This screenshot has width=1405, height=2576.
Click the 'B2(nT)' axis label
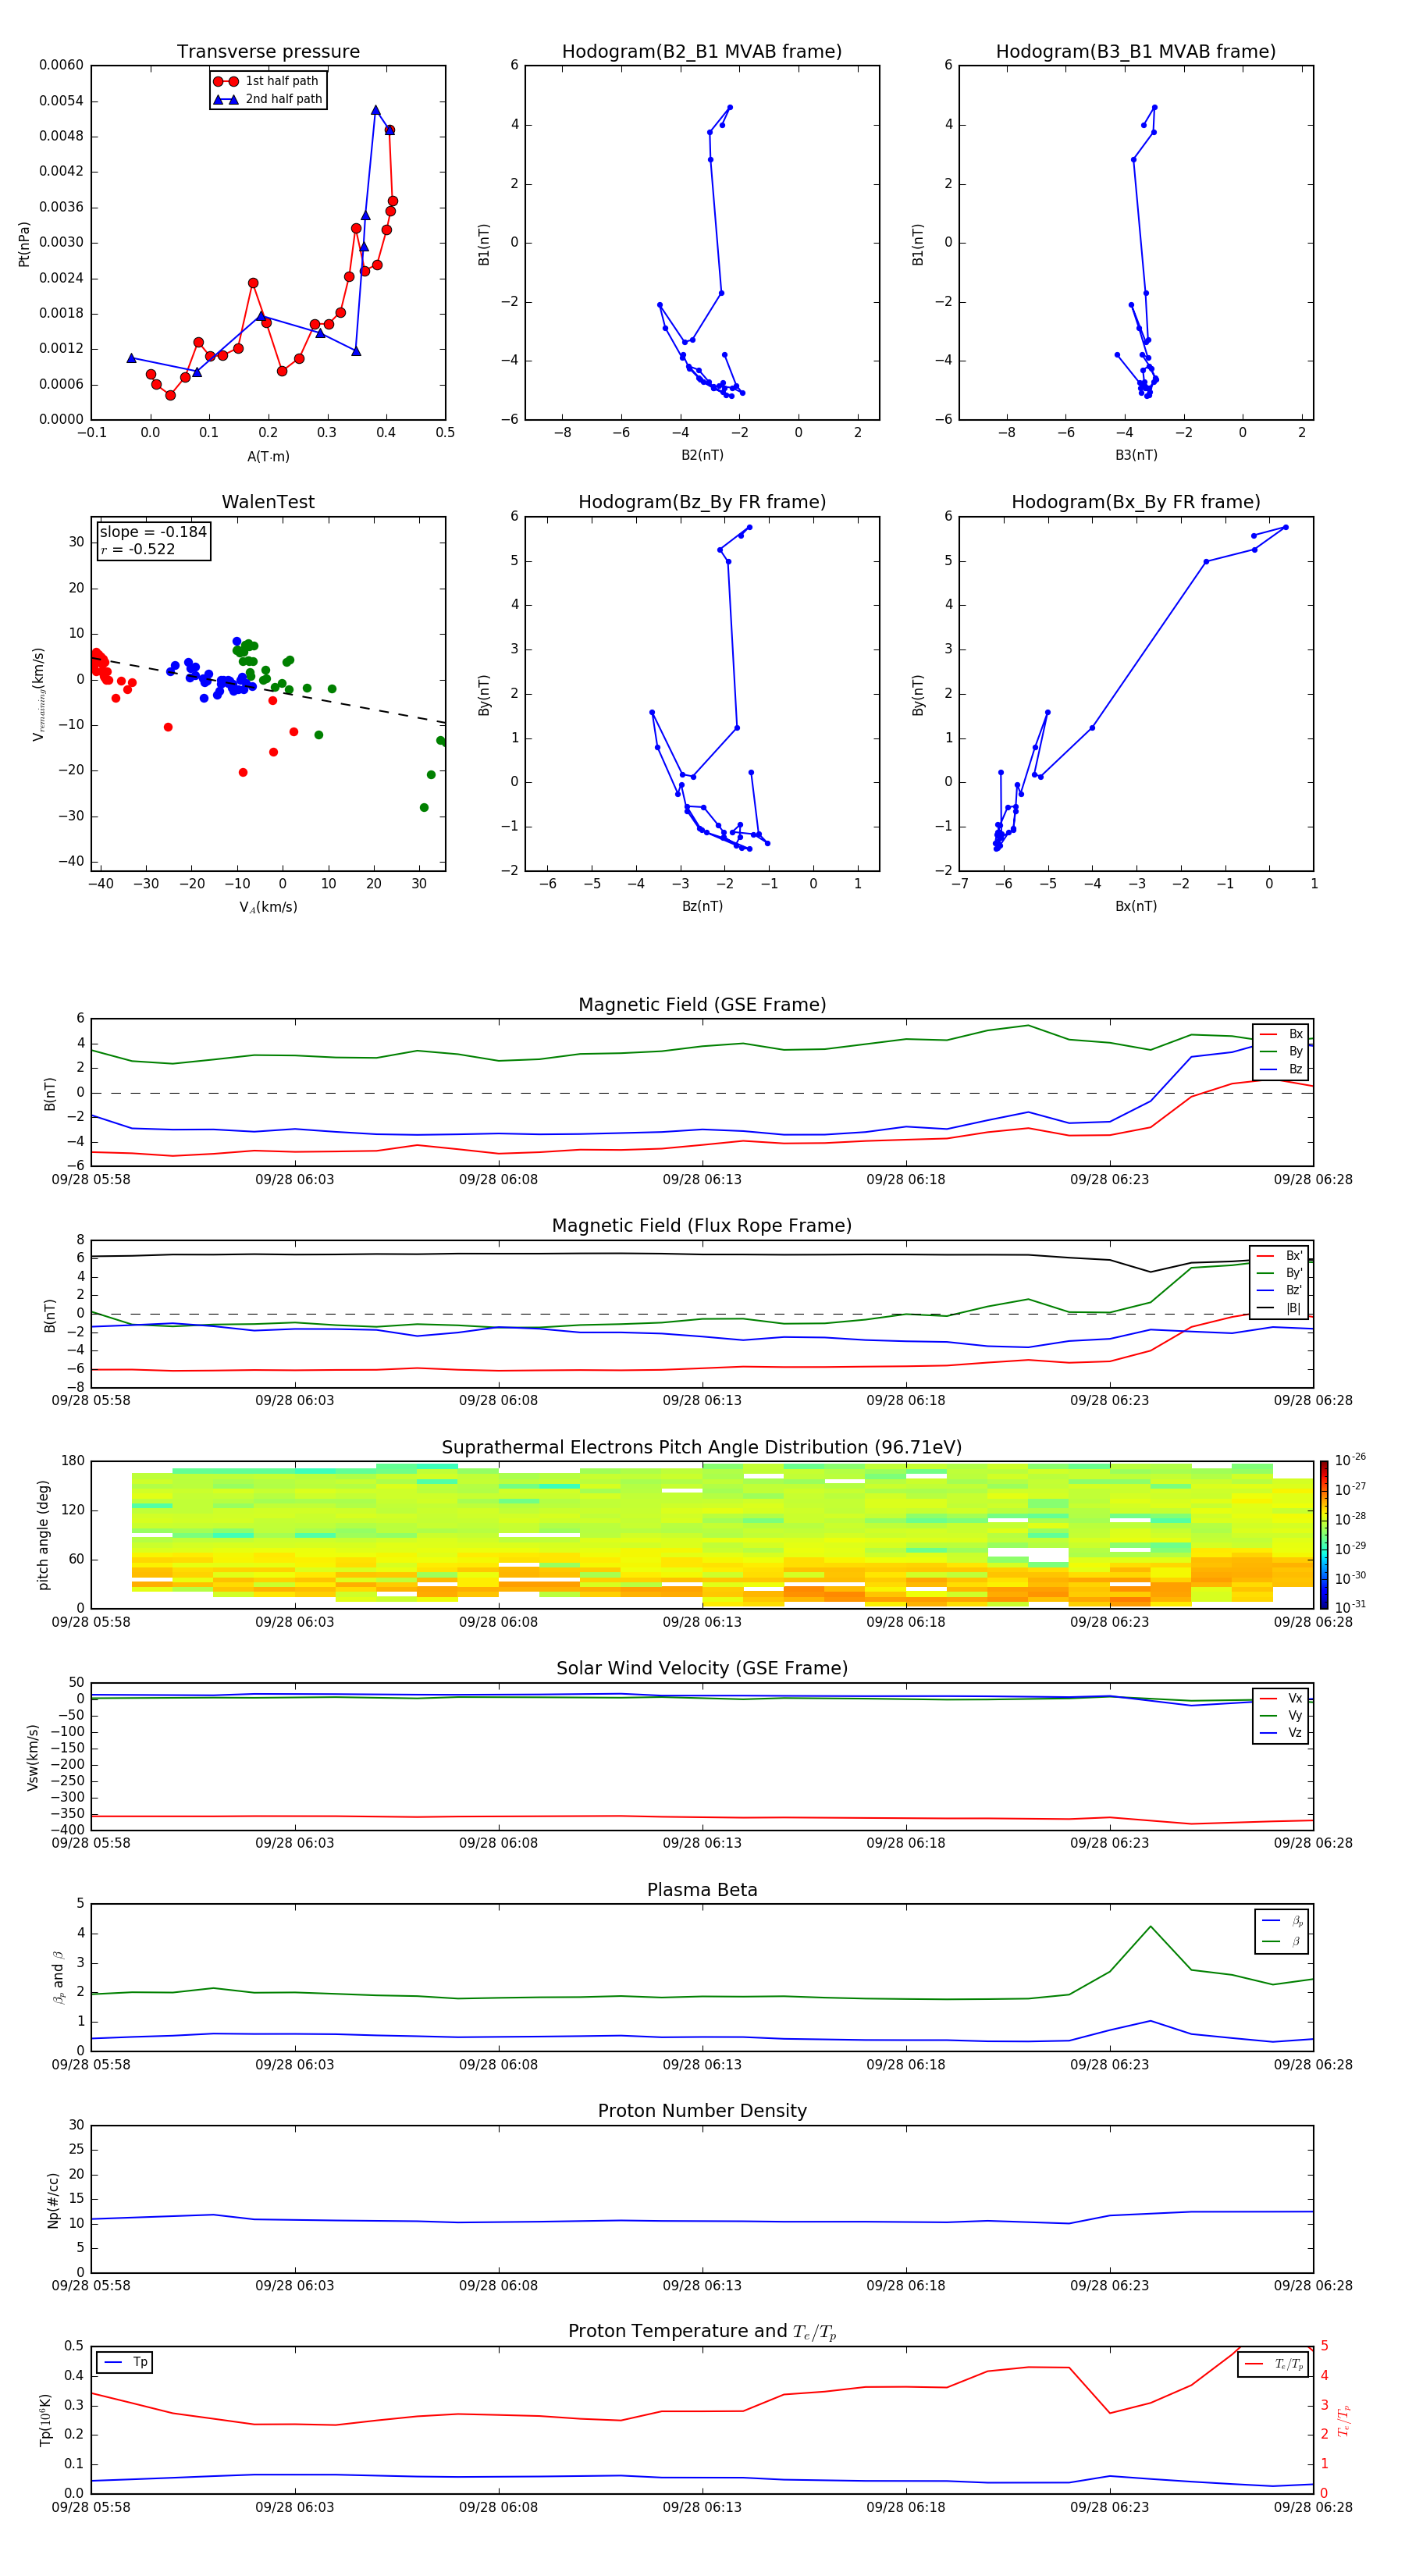click(702, 455)
